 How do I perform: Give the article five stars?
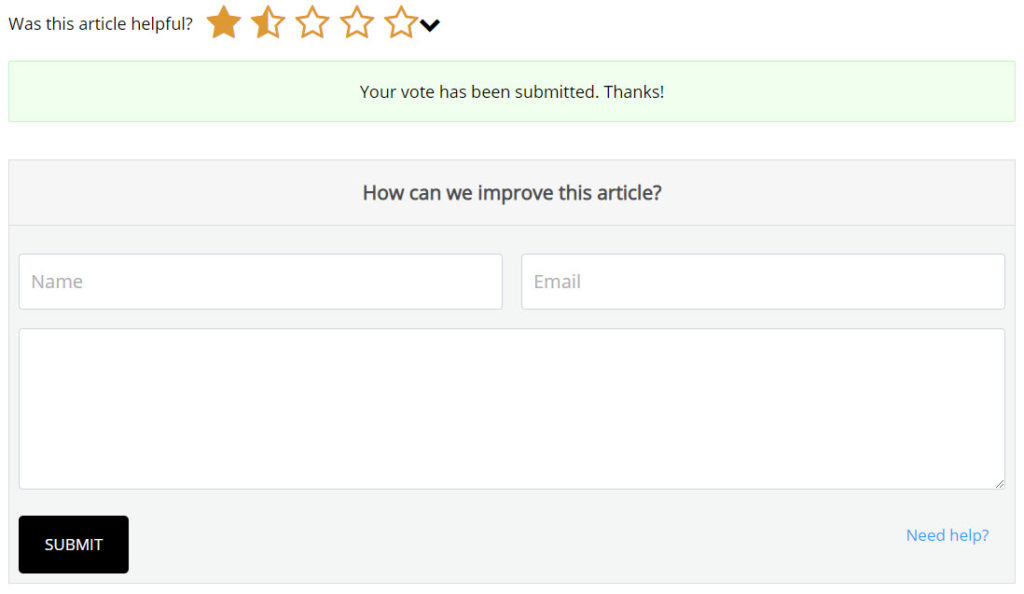tap(400, 22)
